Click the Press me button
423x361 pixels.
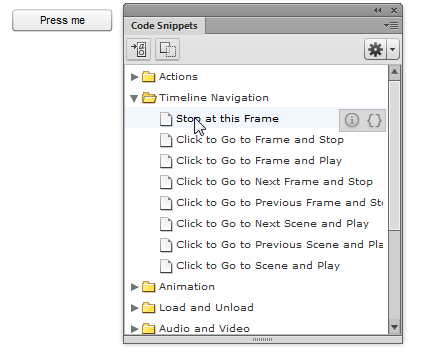point(62,20)
